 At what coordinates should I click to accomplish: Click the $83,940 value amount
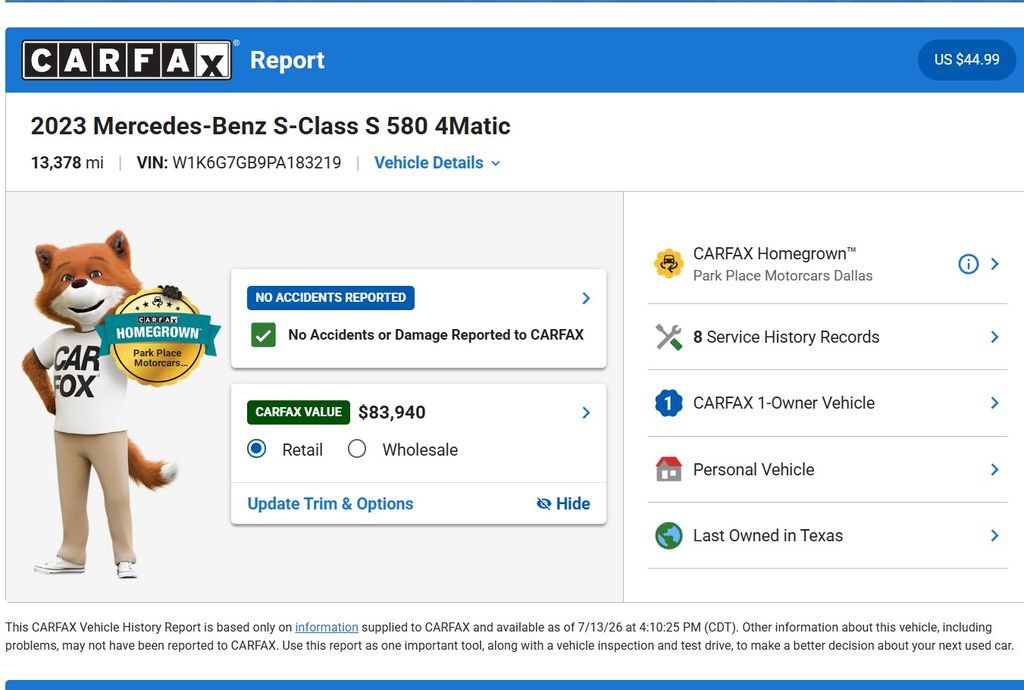click(x=392, y=413)
